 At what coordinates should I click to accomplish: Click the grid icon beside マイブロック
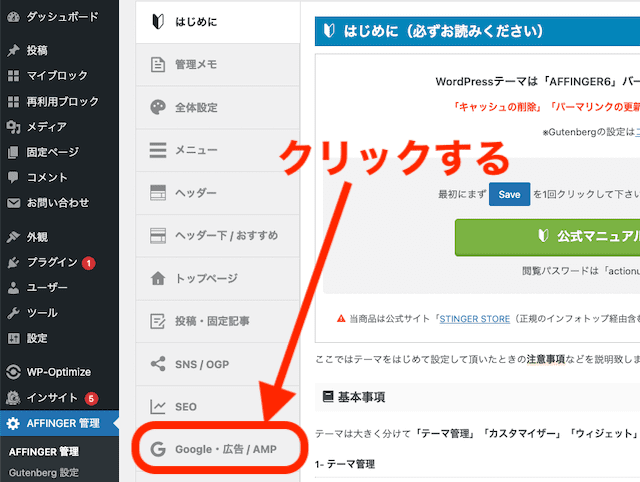pos(13,76)
